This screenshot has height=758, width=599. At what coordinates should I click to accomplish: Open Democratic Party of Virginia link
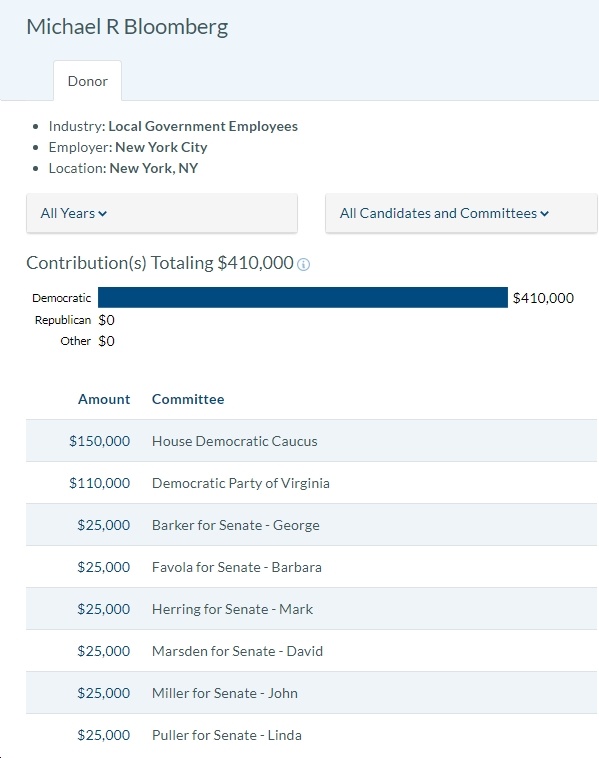point(241,483)
